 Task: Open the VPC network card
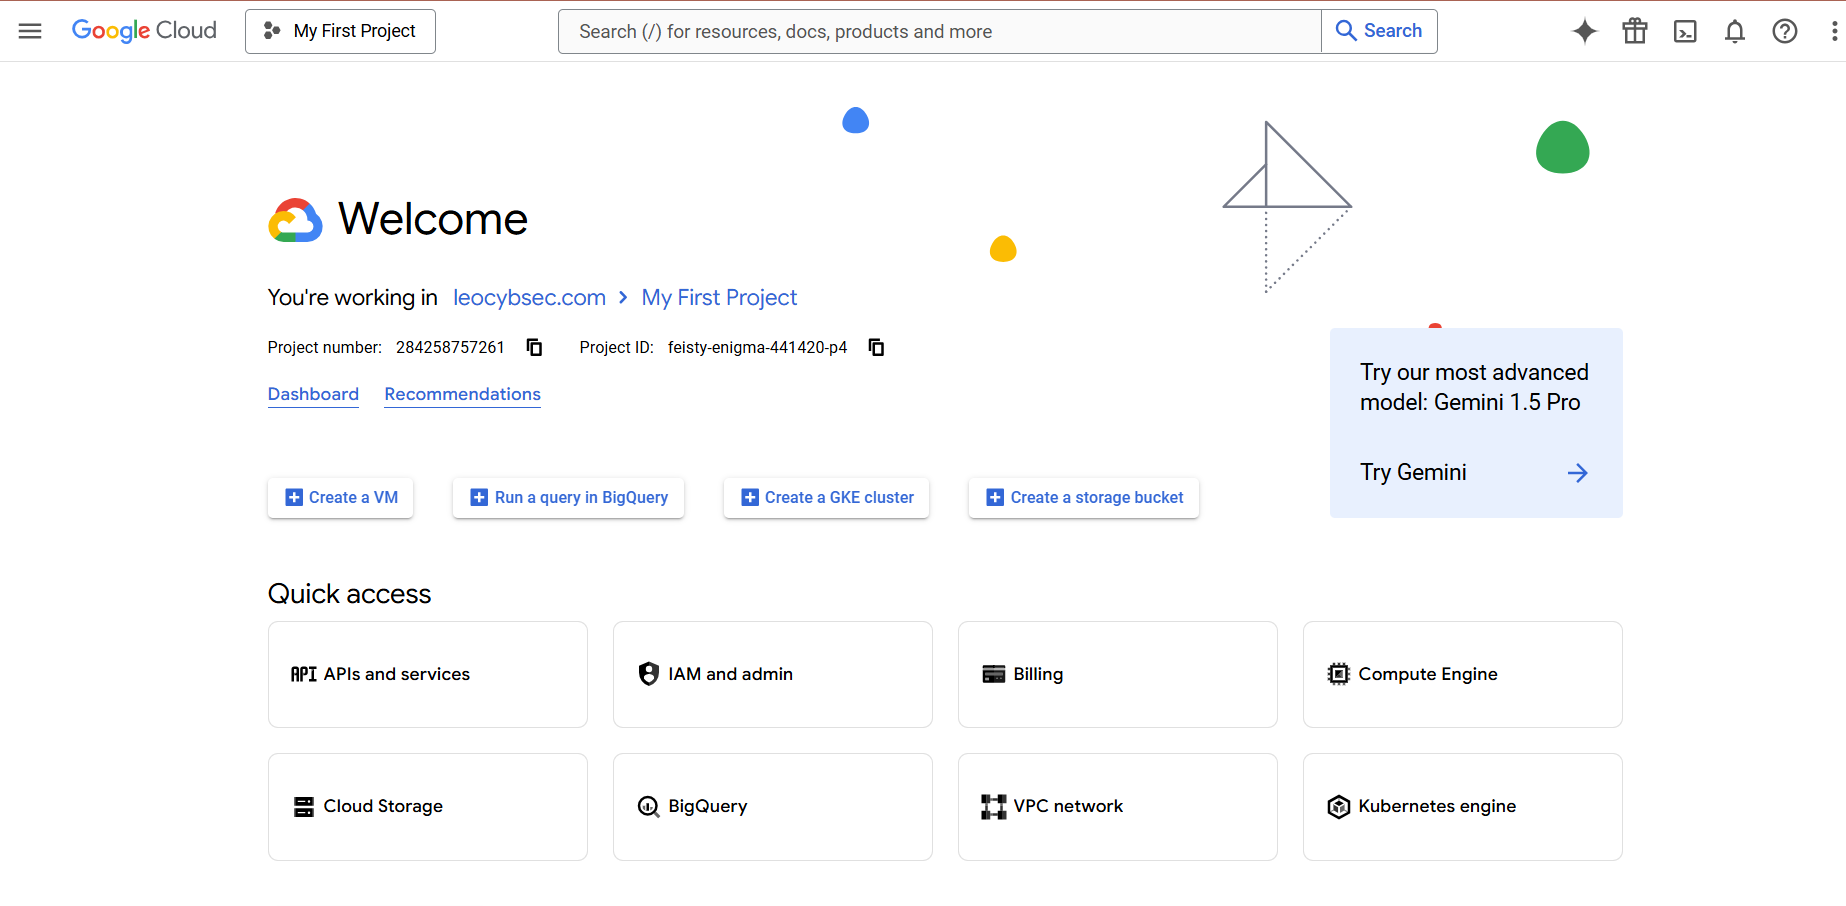[1118, 807]
